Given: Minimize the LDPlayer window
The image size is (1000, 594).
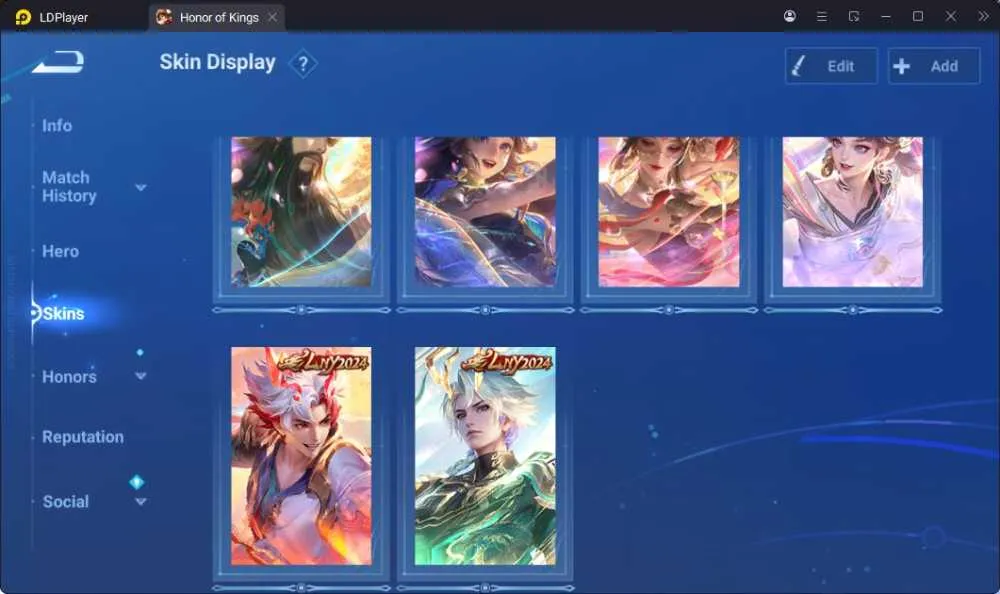Looking at the screenshot, I should click(886, 17).
